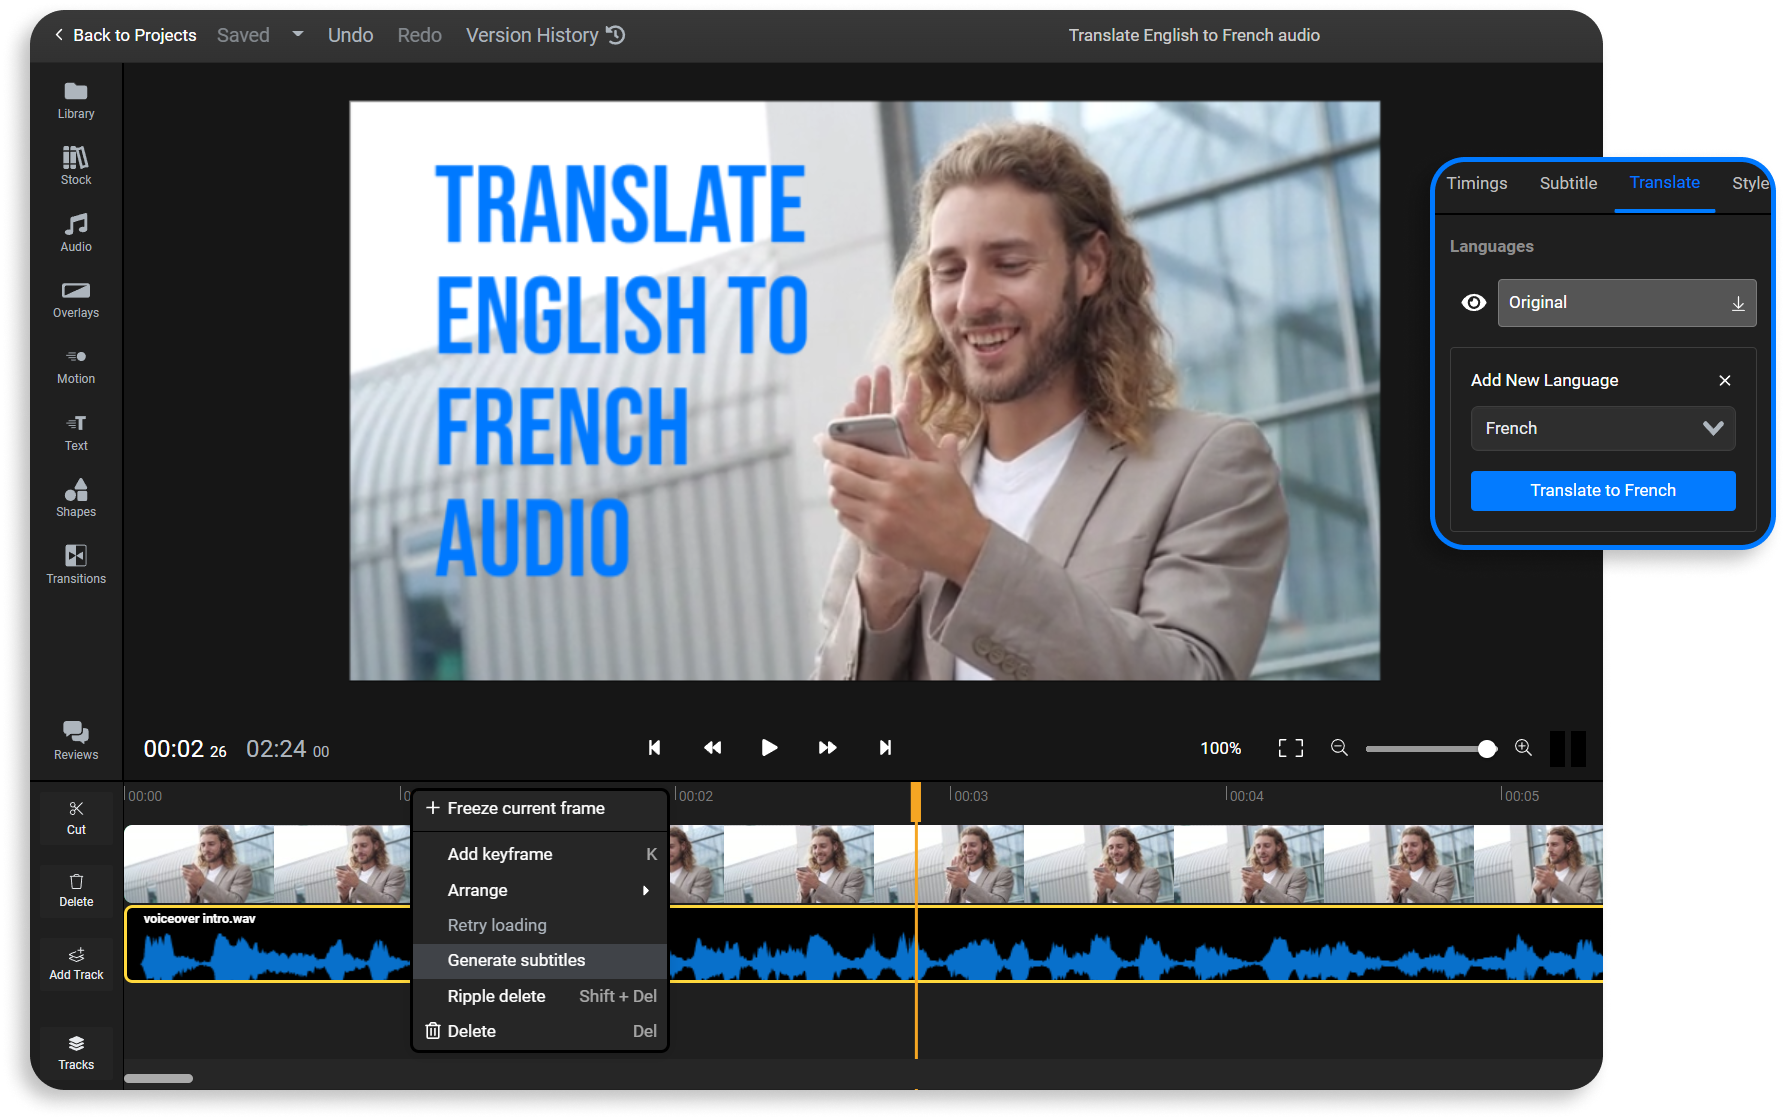Image resolution: width=1786 pixels, height=1120 pixels.
Task: Click the Add Track icon
Action: tap(76, 963)
